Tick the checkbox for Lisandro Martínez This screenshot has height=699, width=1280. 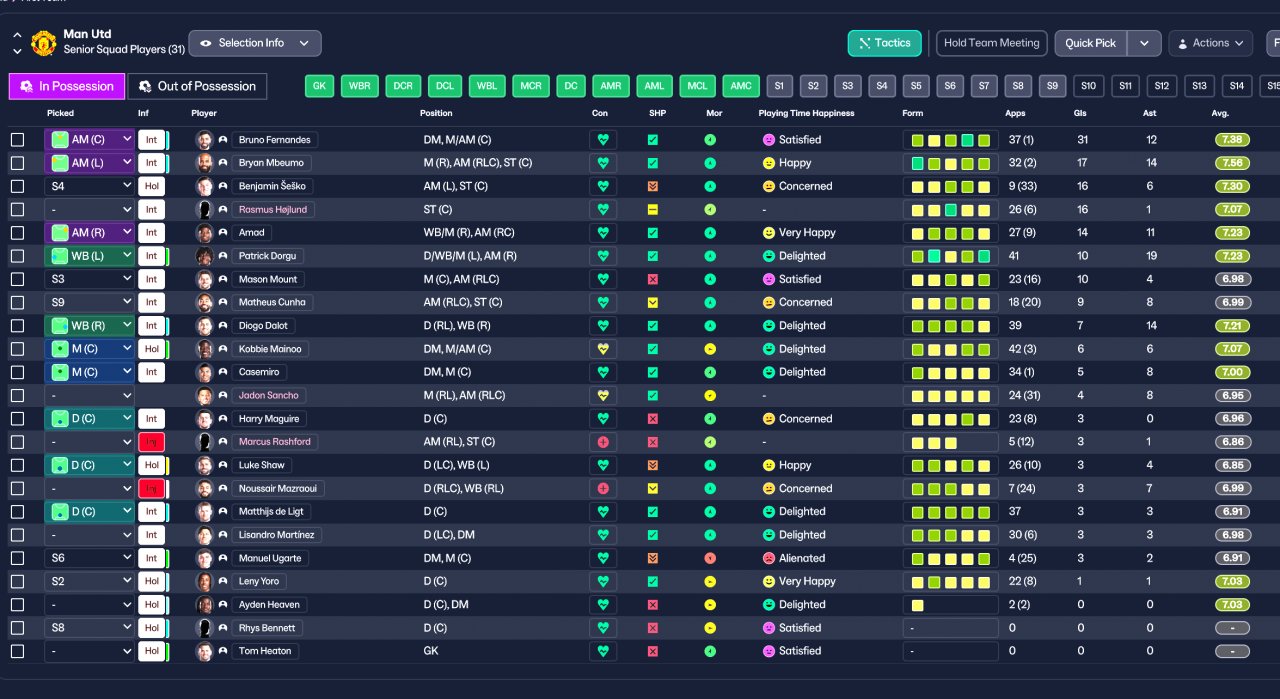click(17, 535)
